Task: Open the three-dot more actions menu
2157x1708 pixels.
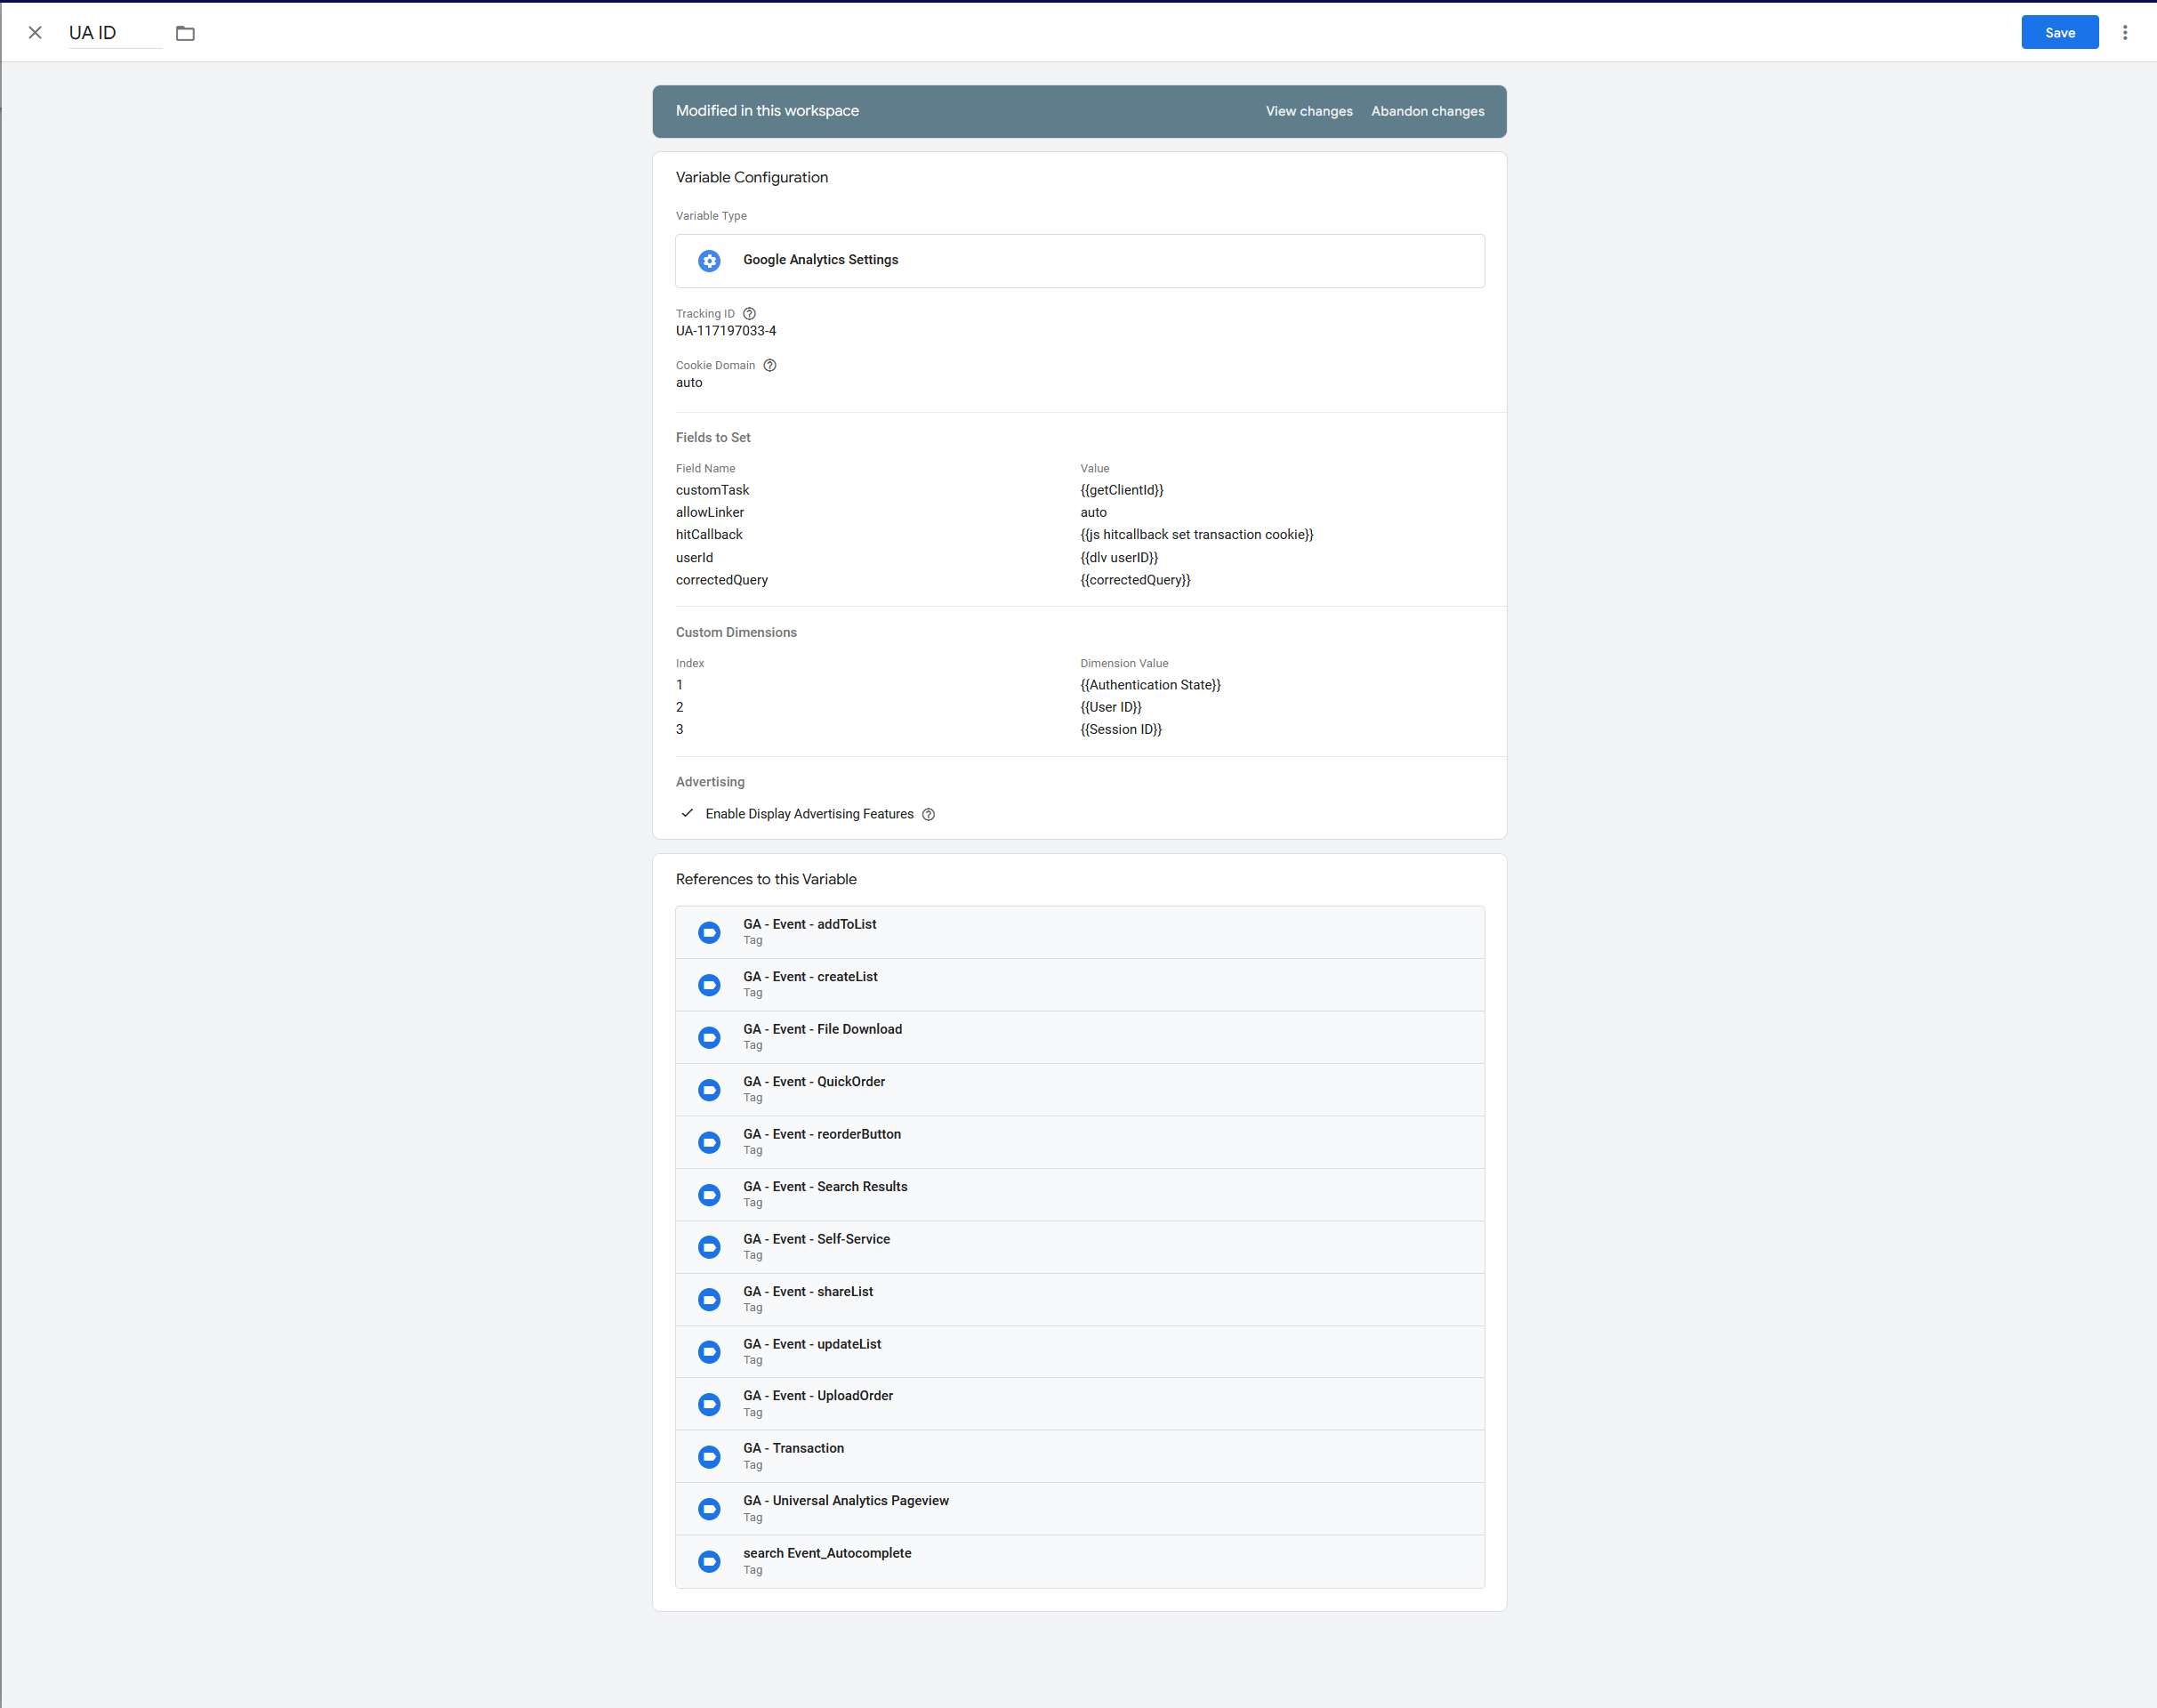Action: tap(2125, 33)
